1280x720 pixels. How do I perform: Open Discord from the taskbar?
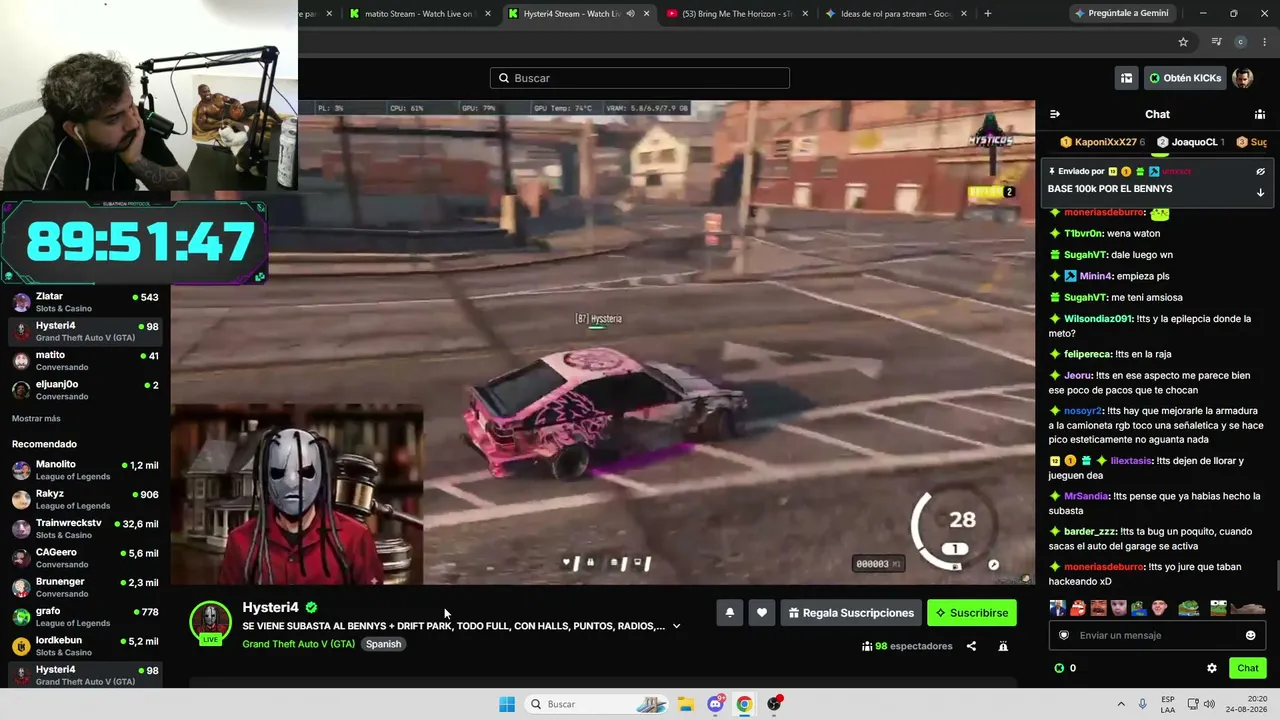click(x=715, y=704)
